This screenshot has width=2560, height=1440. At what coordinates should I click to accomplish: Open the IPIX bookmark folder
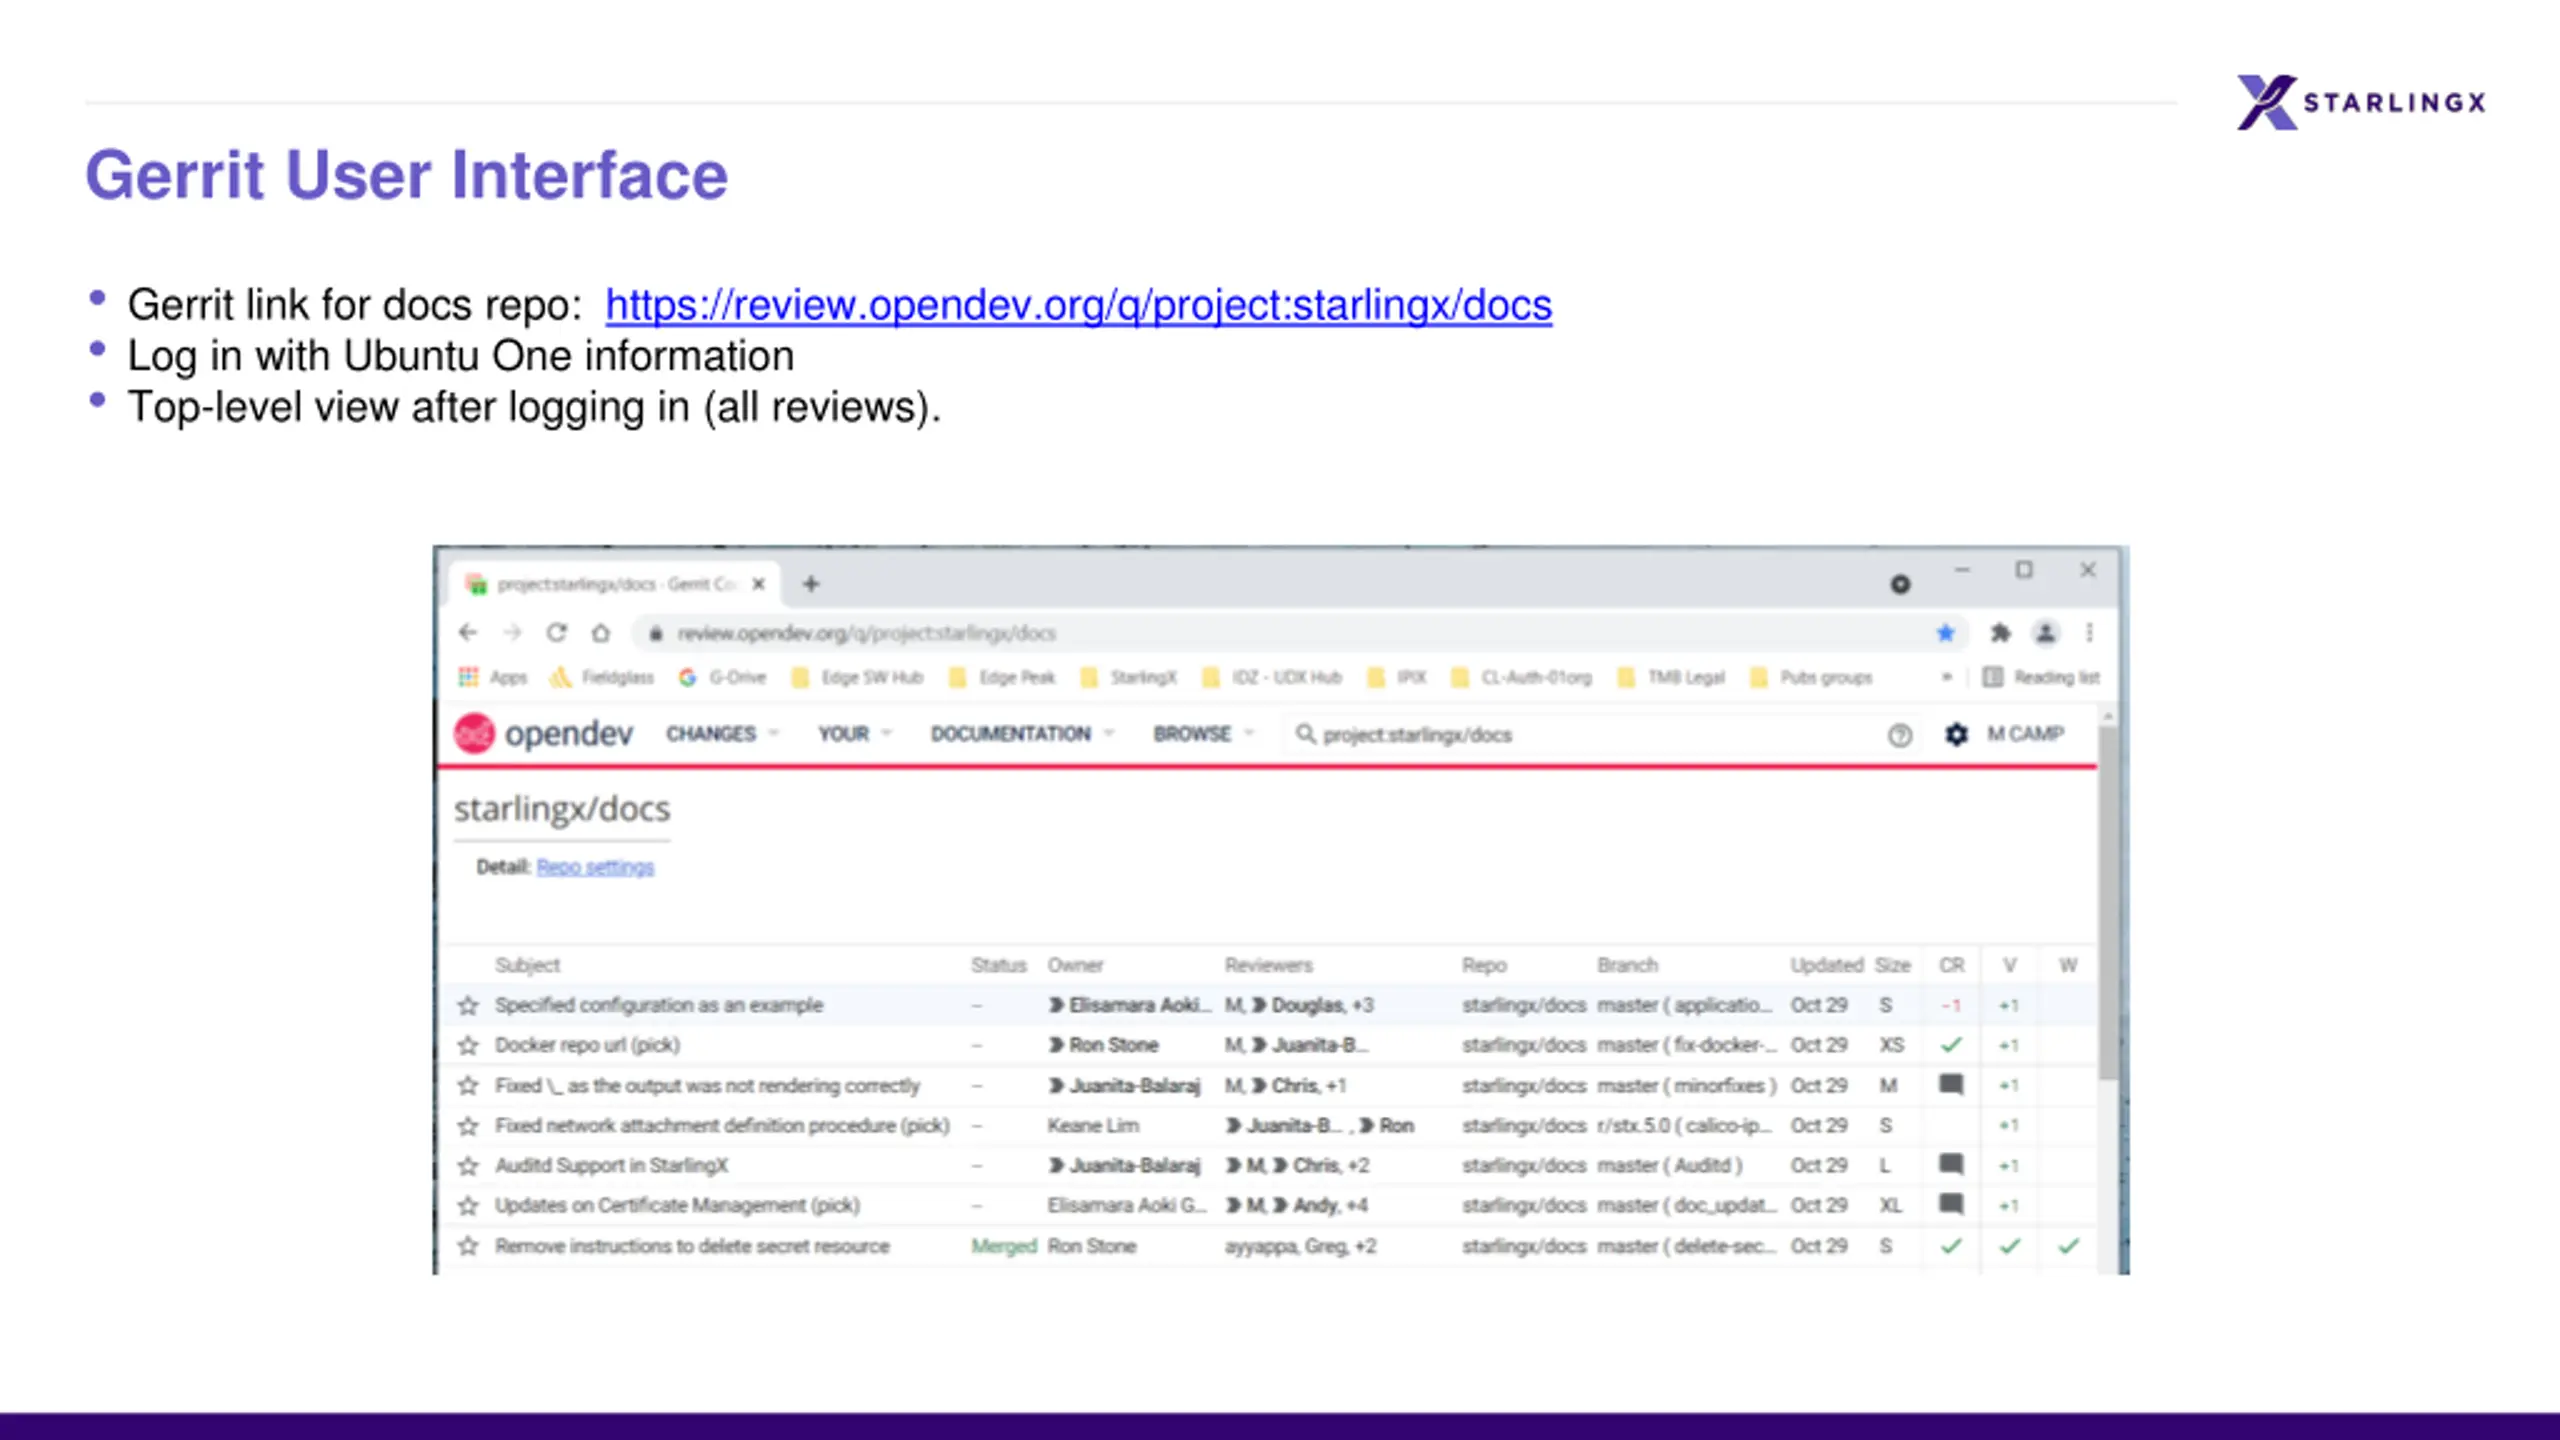coord(1398,678)
